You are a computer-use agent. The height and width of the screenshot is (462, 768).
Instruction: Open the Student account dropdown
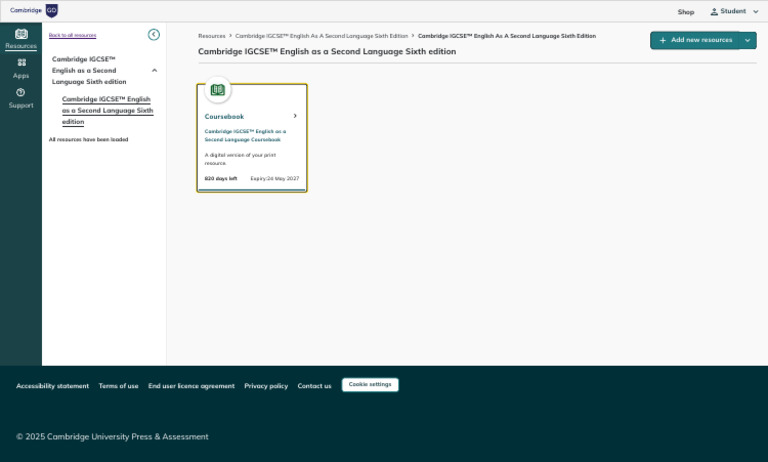coord(734,11)
